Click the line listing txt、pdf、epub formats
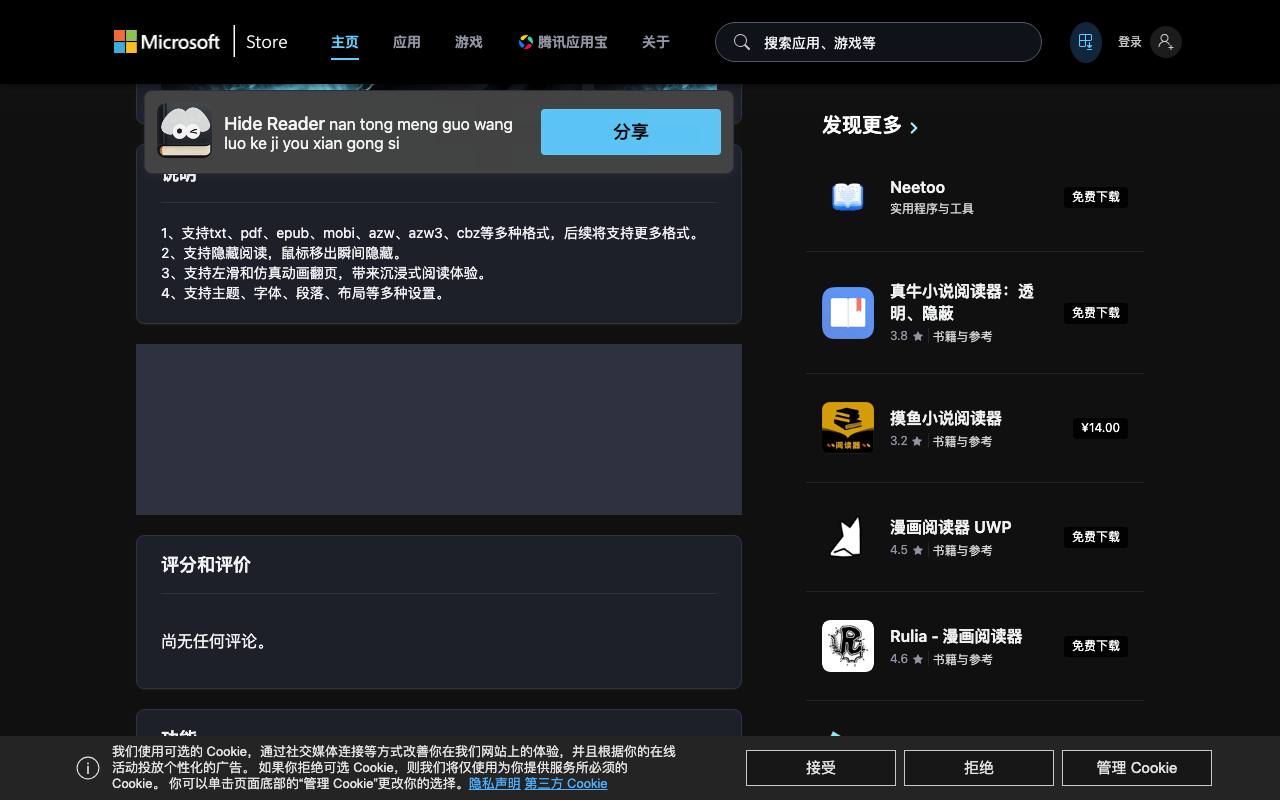 pyautogui.click(x=432, y=233)
